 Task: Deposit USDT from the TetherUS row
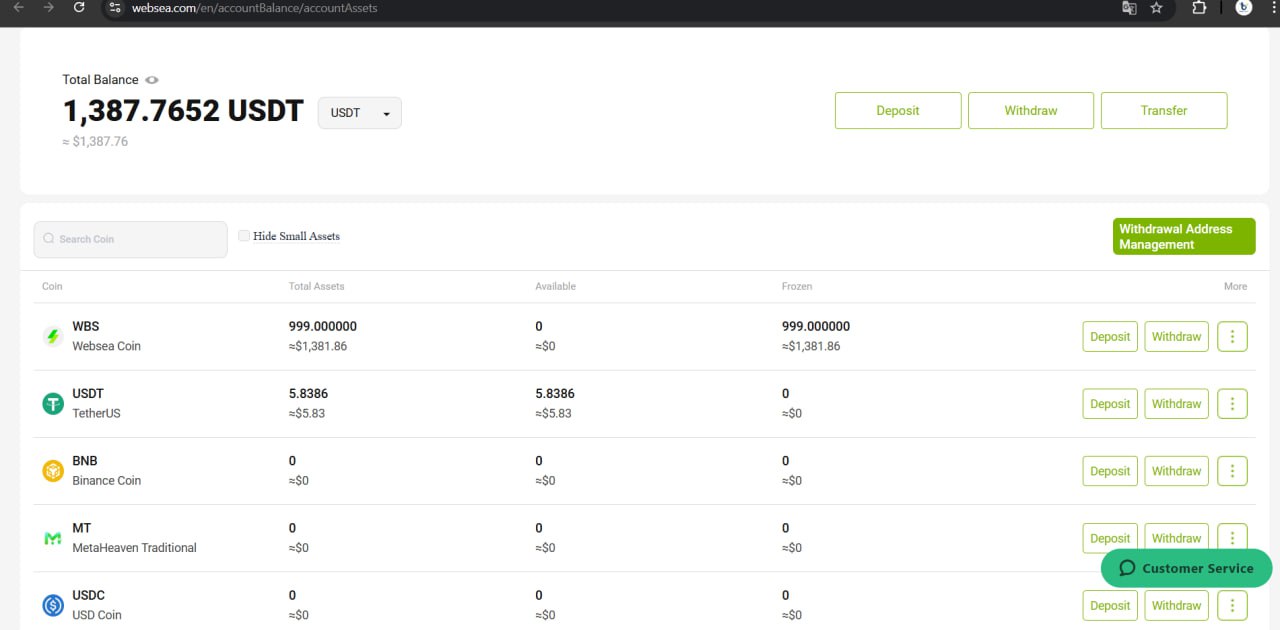pos(1110,403)
